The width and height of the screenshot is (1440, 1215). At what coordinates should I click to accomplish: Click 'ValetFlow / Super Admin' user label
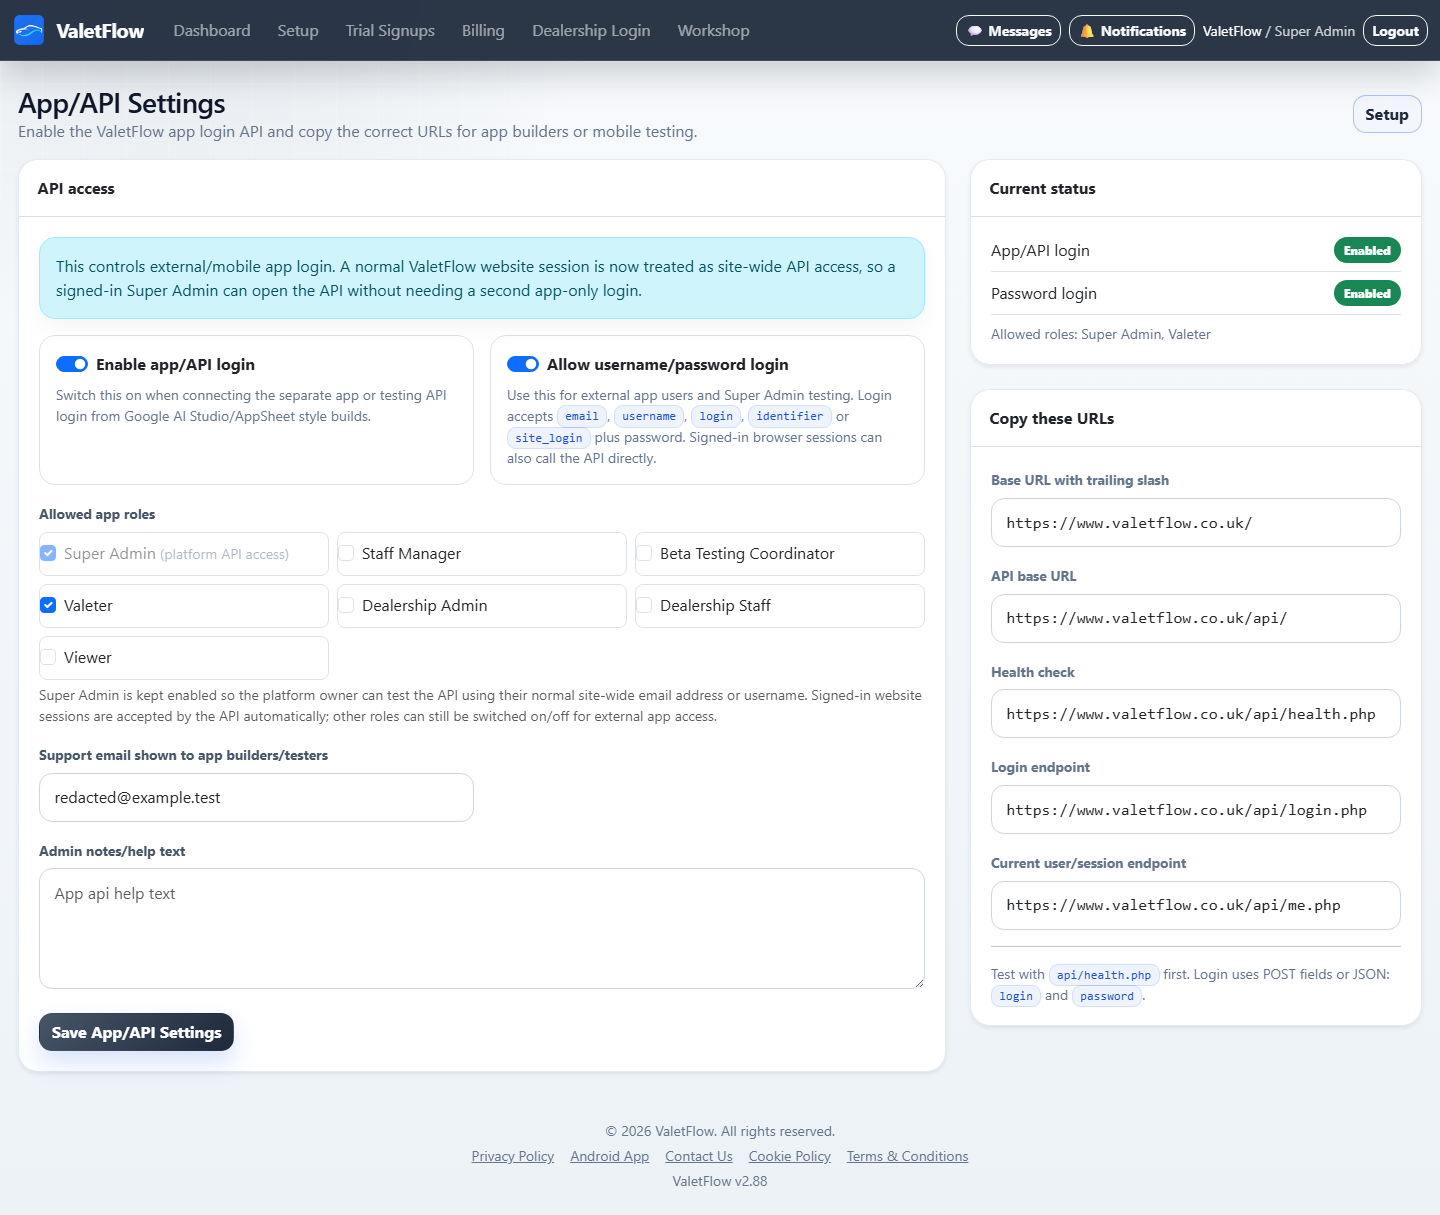(1279, 31)
